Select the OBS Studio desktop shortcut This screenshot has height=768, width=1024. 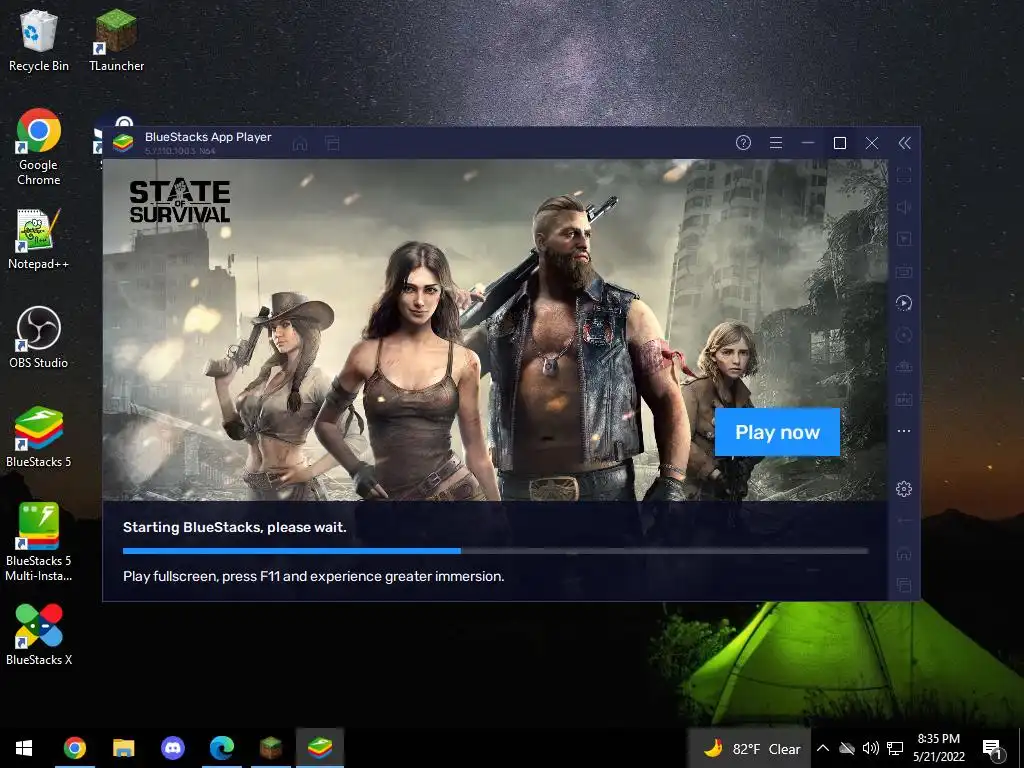(39, 337)
